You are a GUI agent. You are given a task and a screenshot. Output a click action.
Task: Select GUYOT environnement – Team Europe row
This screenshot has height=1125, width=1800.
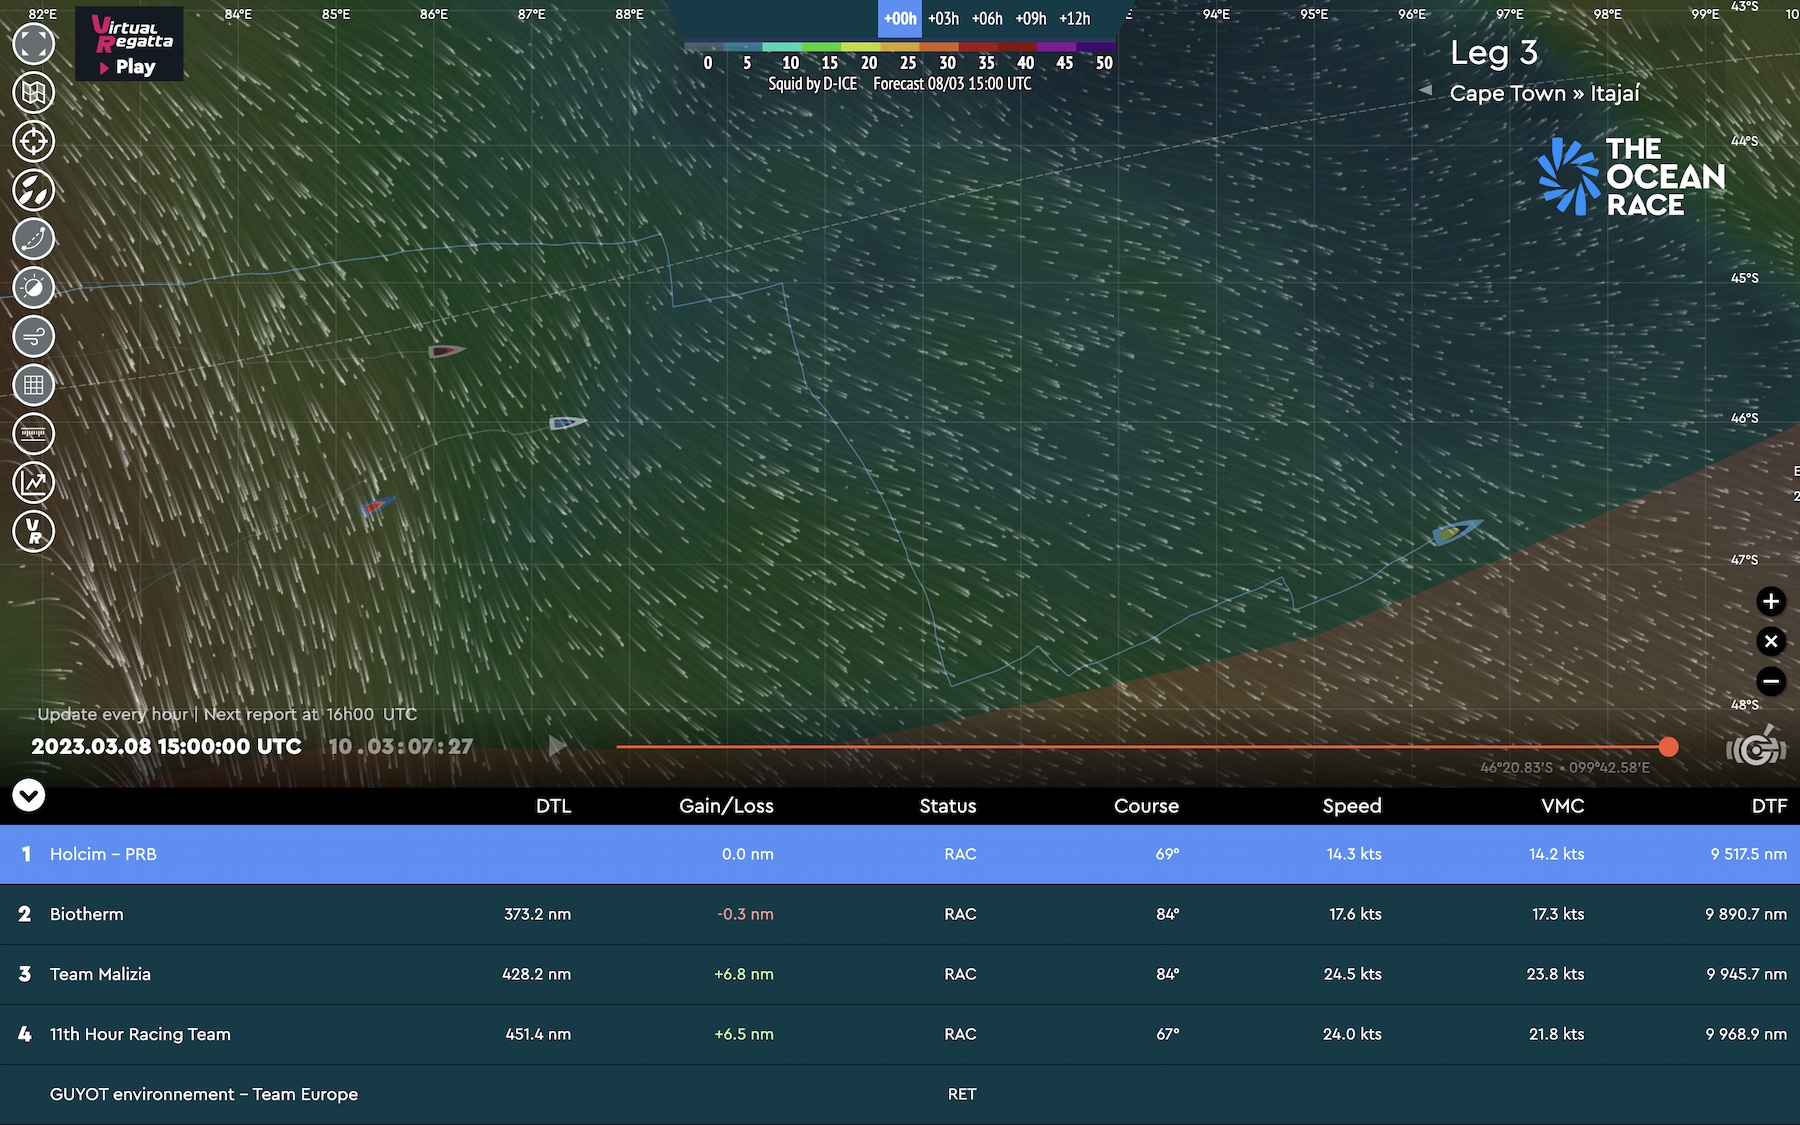(x=900, y=1094)
